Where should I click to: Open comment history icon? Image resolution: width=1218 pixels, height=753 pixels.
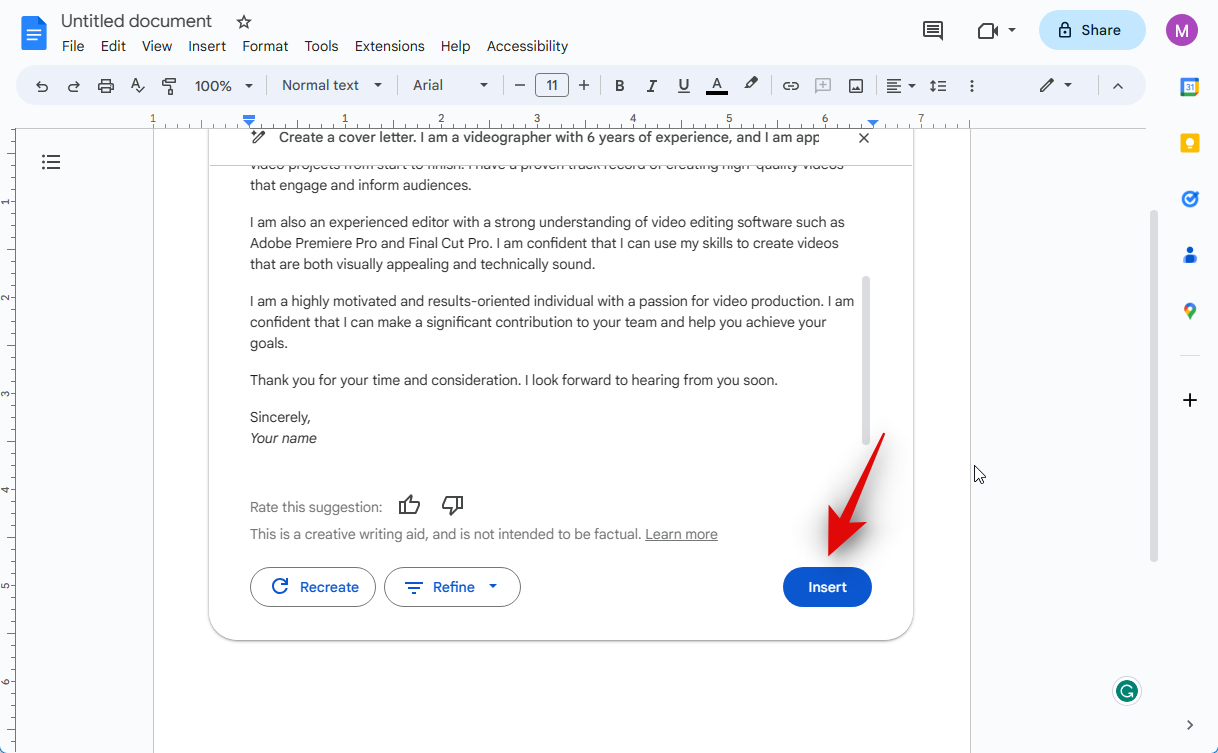[x=932, y=30]
